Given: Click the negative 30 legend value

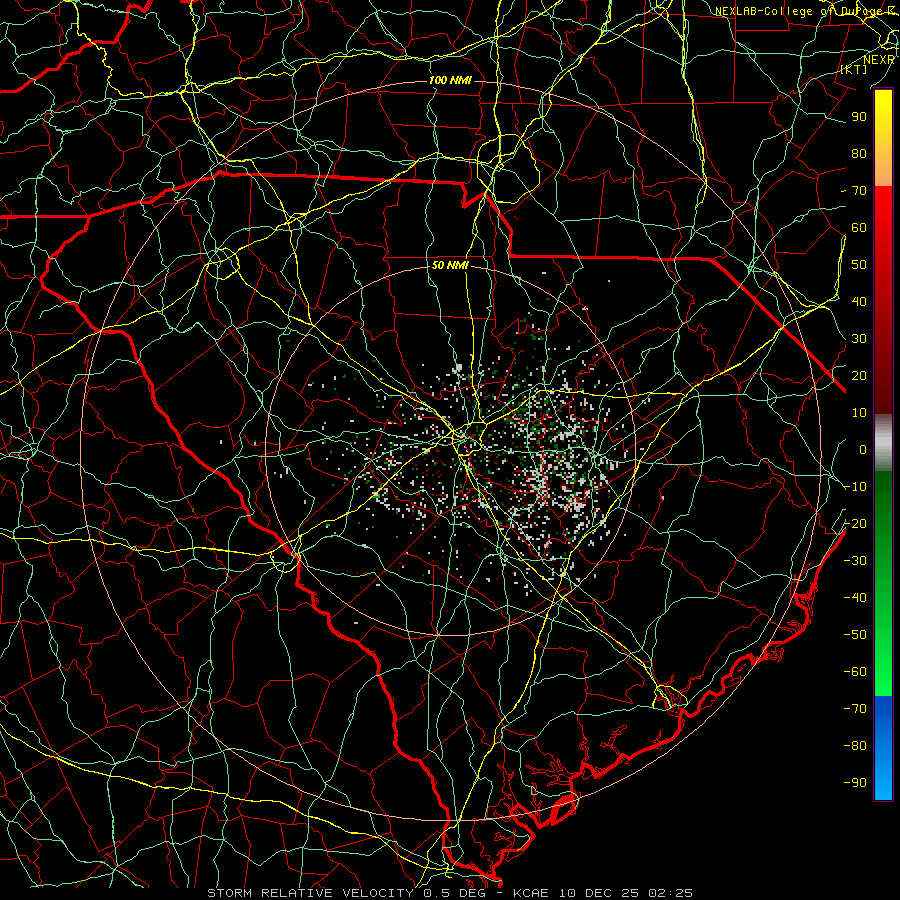Looking at the screenshot, I should [855, 561].
